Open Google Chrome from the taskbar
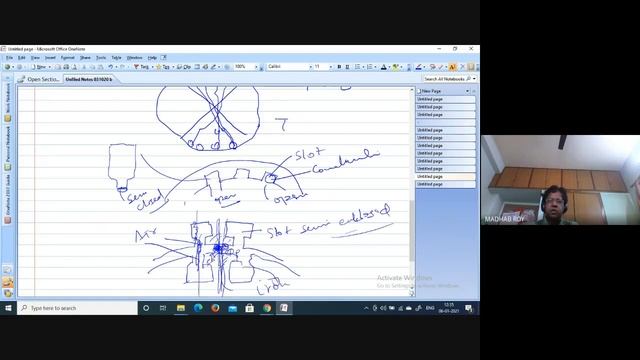 point(267,308)
